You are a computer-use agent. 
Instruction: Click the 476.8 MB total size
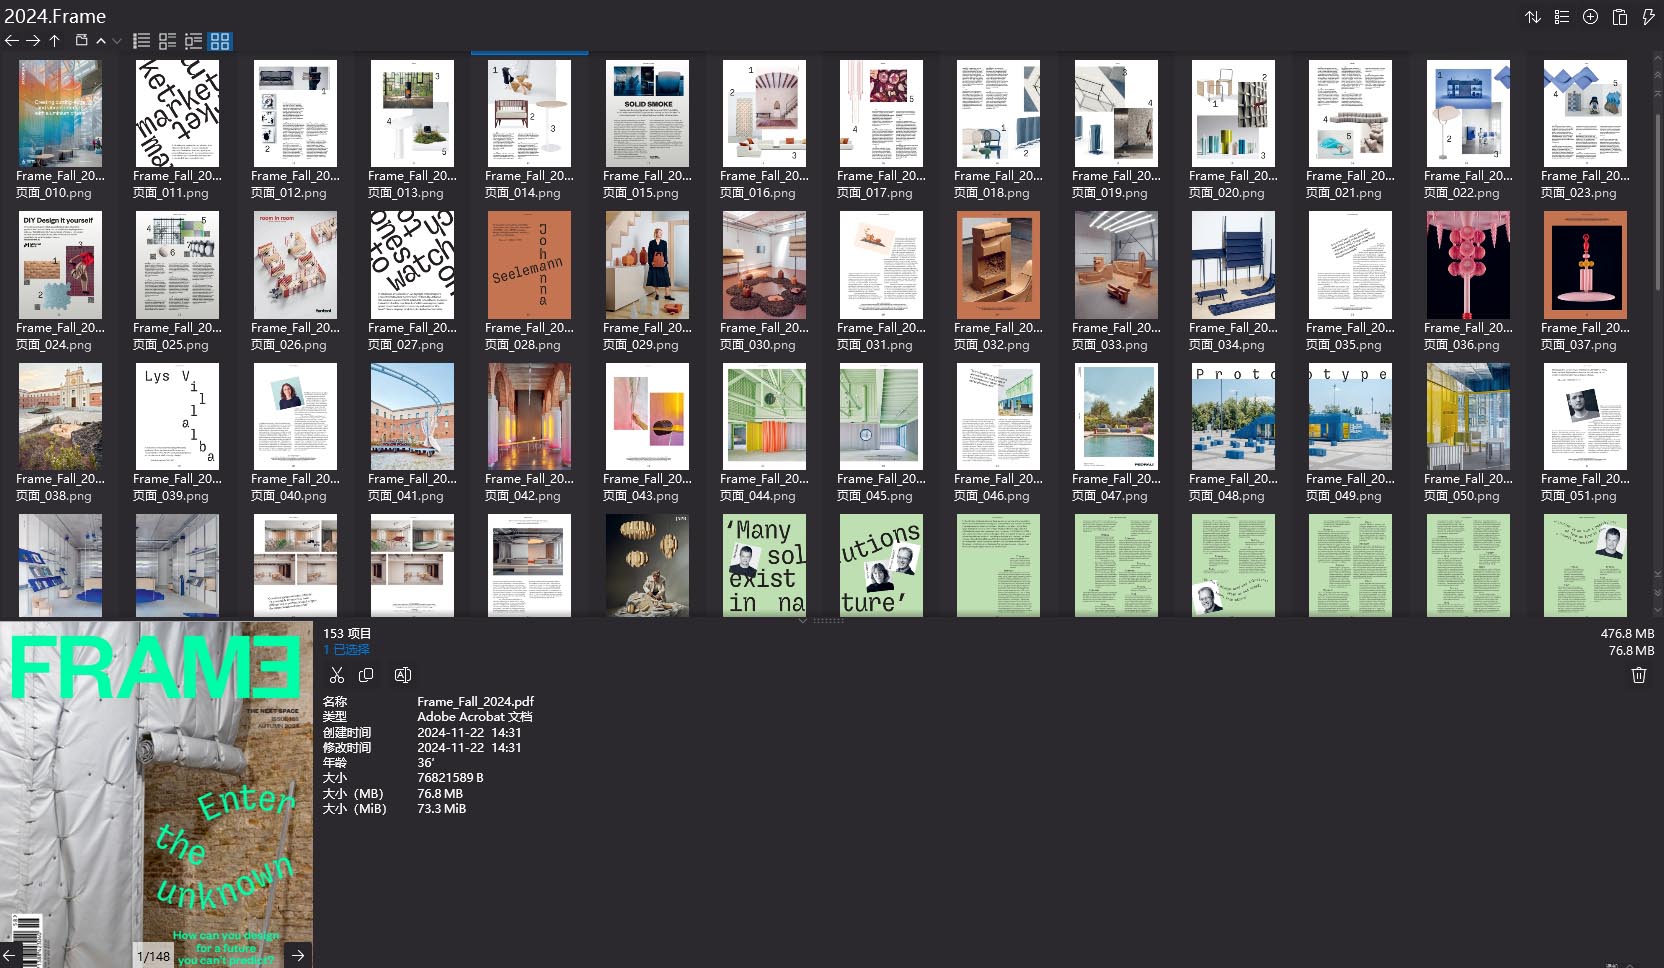1627,634
